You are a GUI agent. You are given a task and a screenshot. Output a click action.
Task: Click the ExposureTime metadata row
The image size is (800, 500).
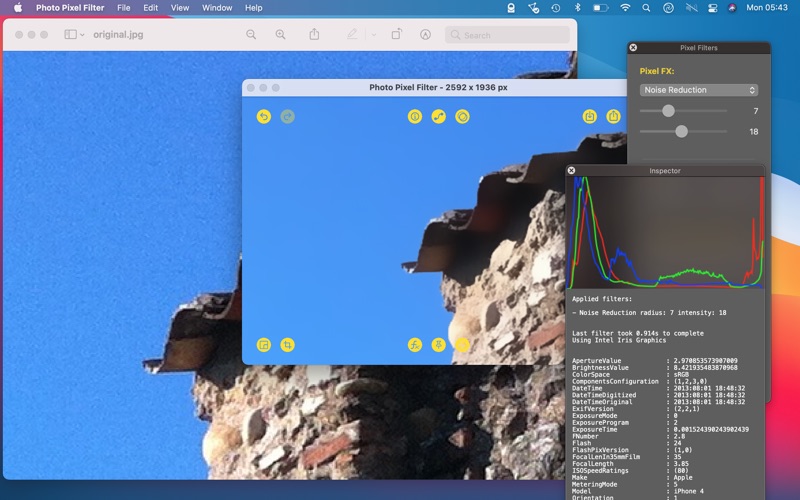(x=660, y=430)
